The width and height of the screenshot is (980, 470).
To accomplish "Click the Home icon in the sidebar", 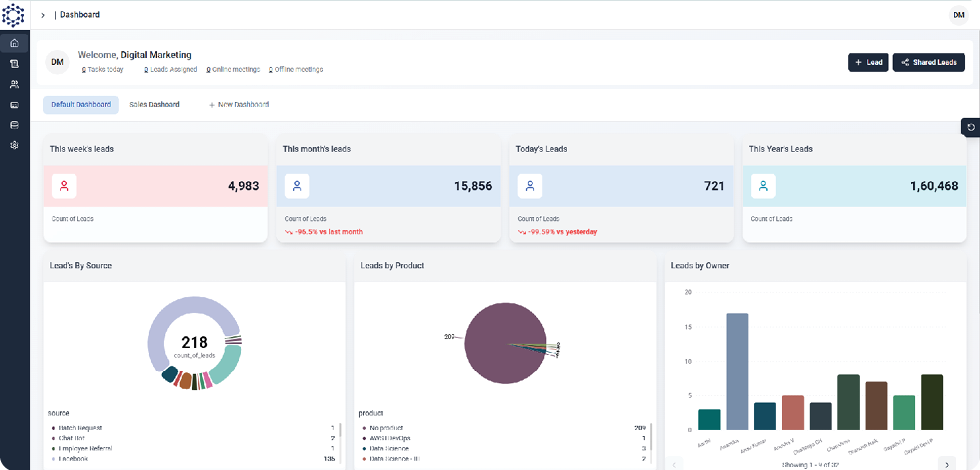I will click(x=14, y=44).
